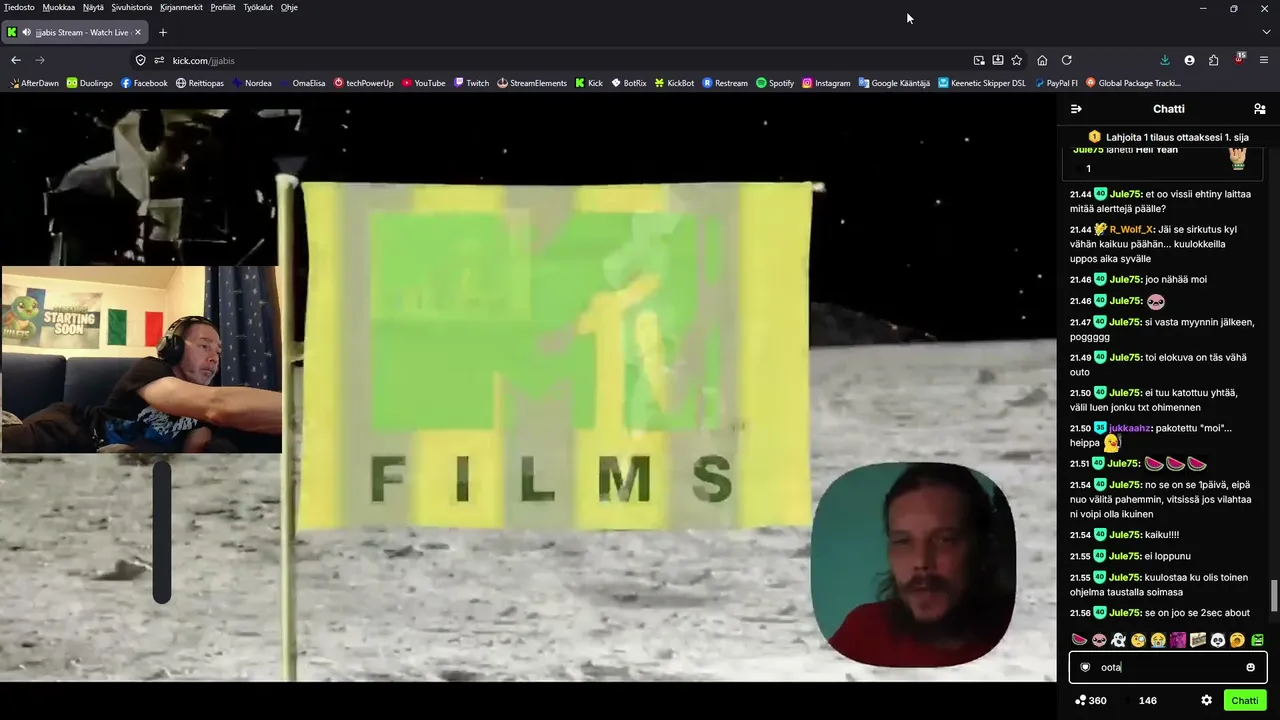Open the Spotify bookmark

pos(775,83)
